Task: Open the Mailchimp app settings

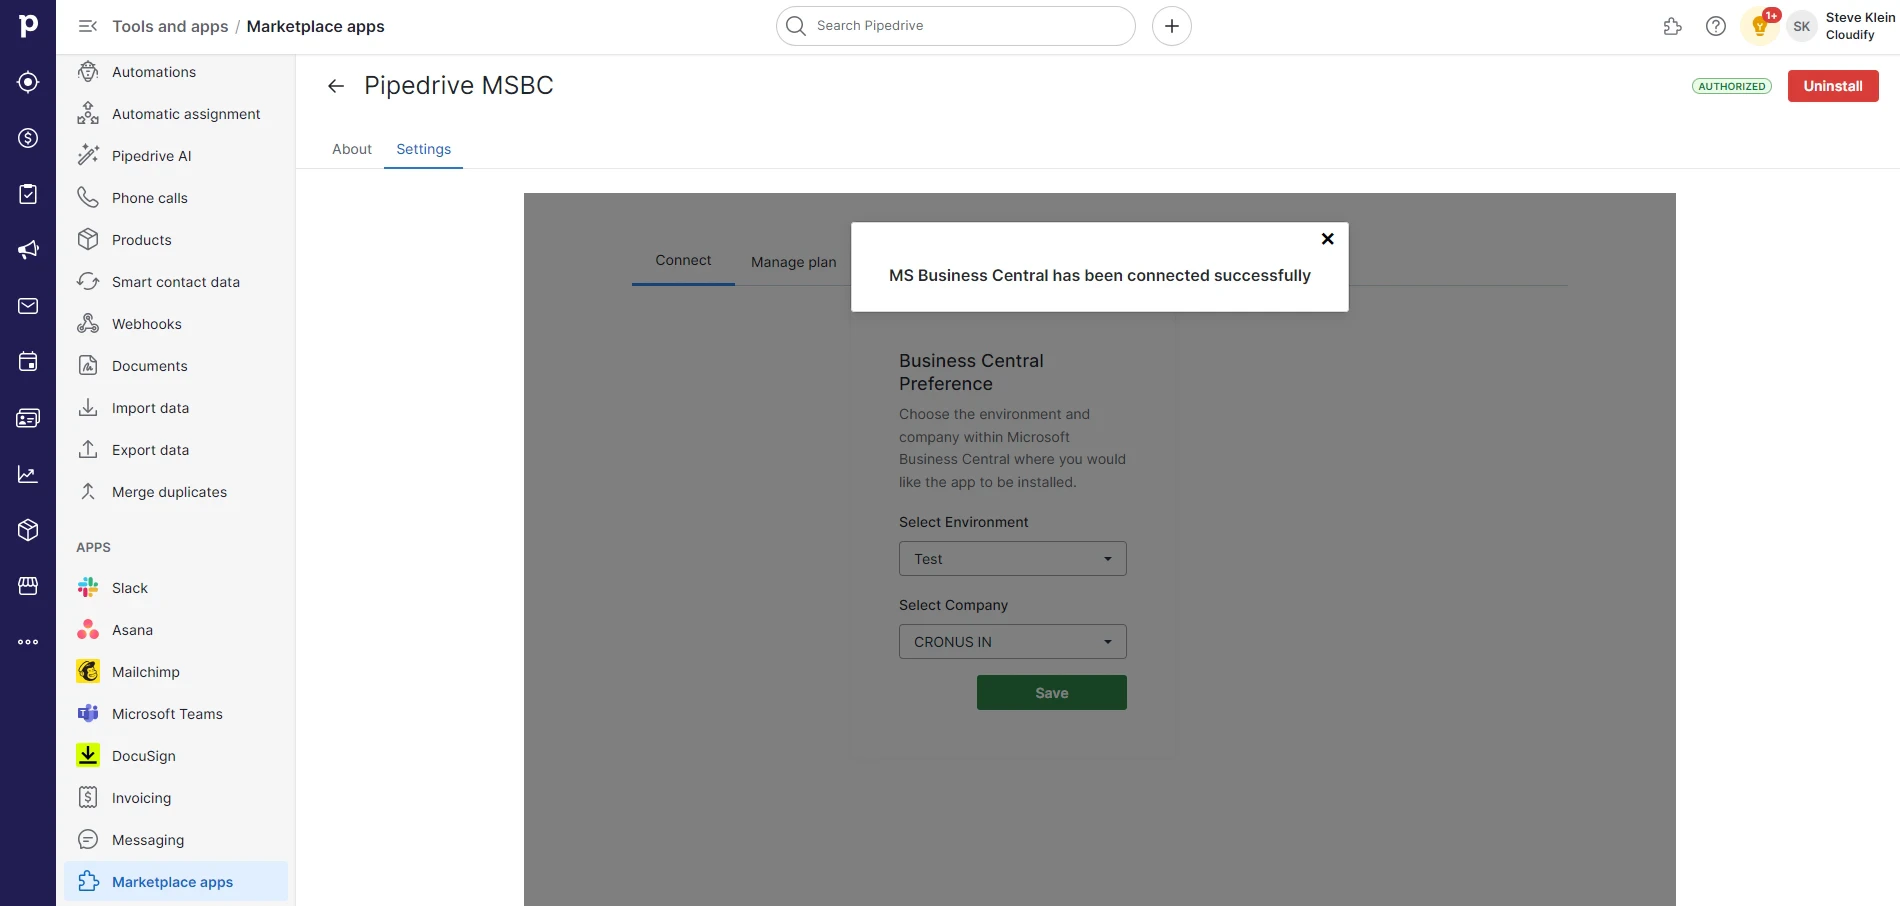Action: click(x=176, y=672)
